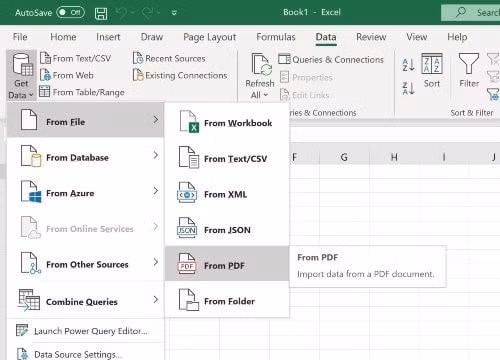
Task: Open the File tab
Action: [20, 37]
